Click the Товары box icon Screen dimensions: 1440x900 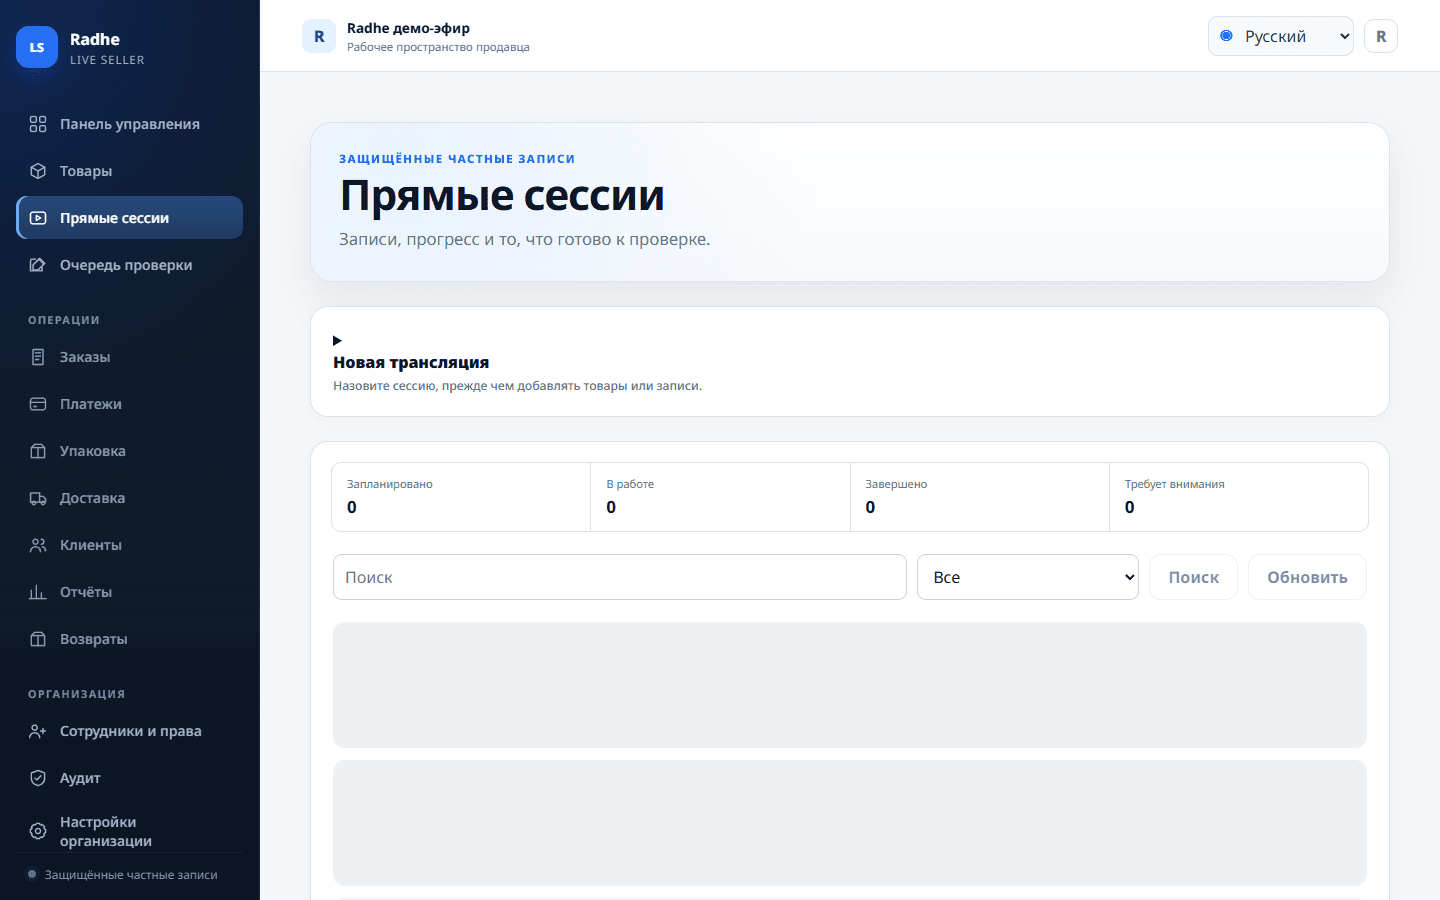click(x=38, y=171)
